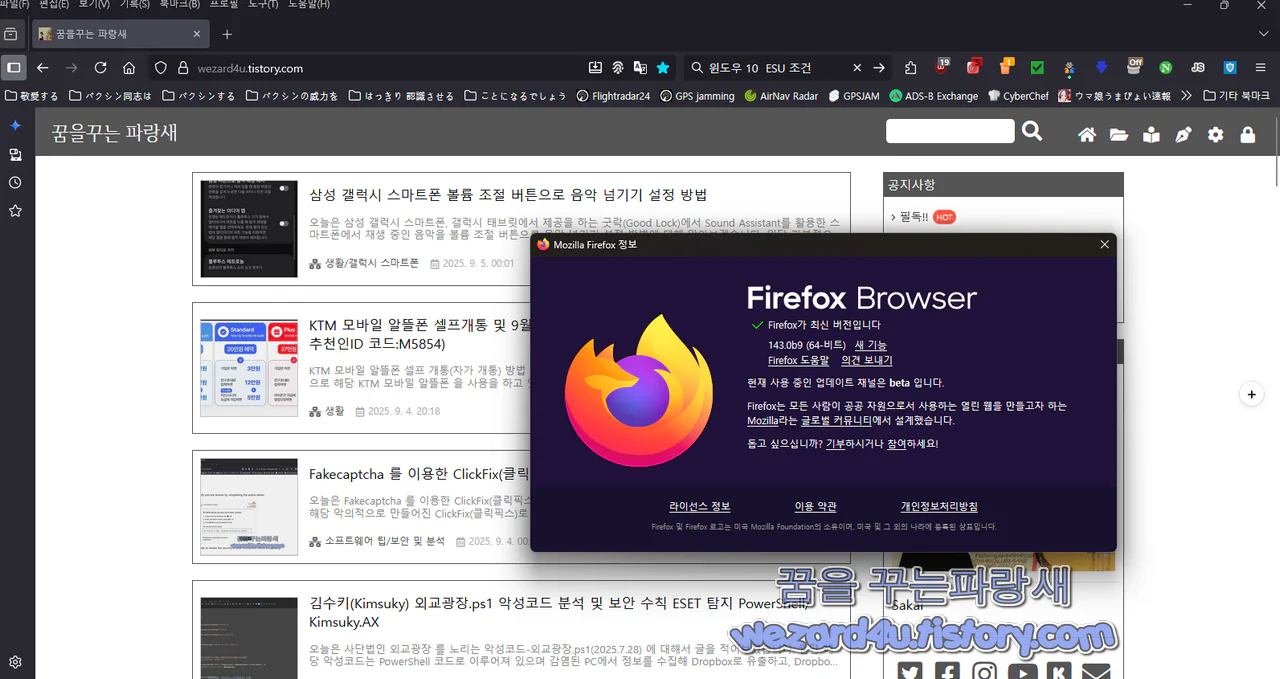This screenshot has height=679, width=1280.
Task: Open the Firefox hamburger application menu
Action: pyautogui.click(x=1261, y=68)
